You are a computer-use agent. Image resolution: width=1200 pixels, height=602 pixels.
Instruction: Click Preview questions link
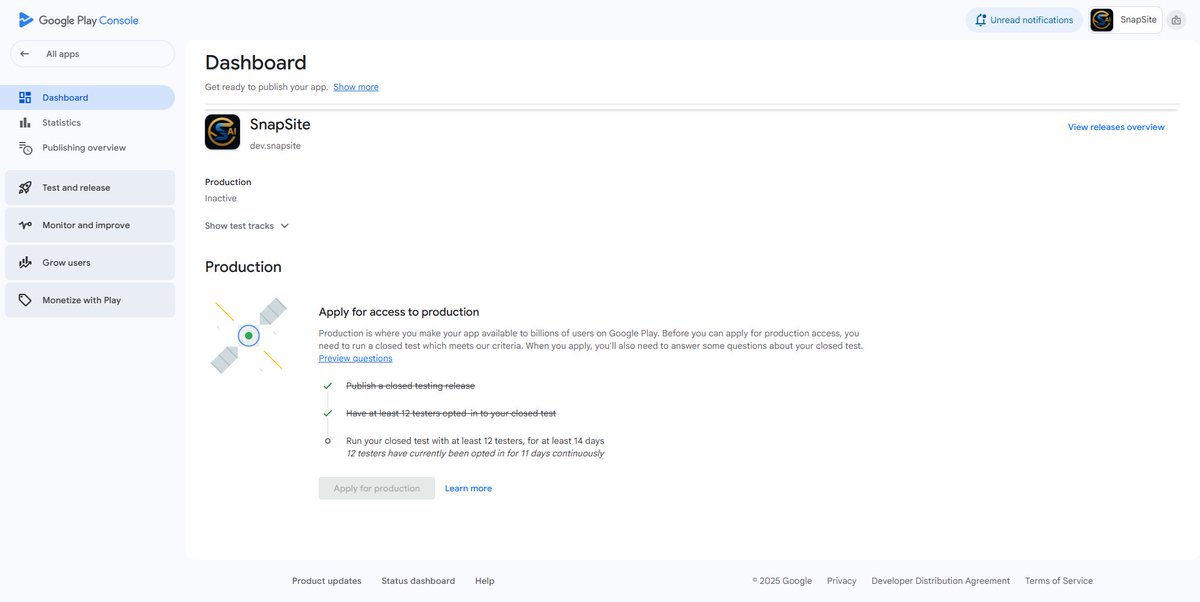(356, 358)
